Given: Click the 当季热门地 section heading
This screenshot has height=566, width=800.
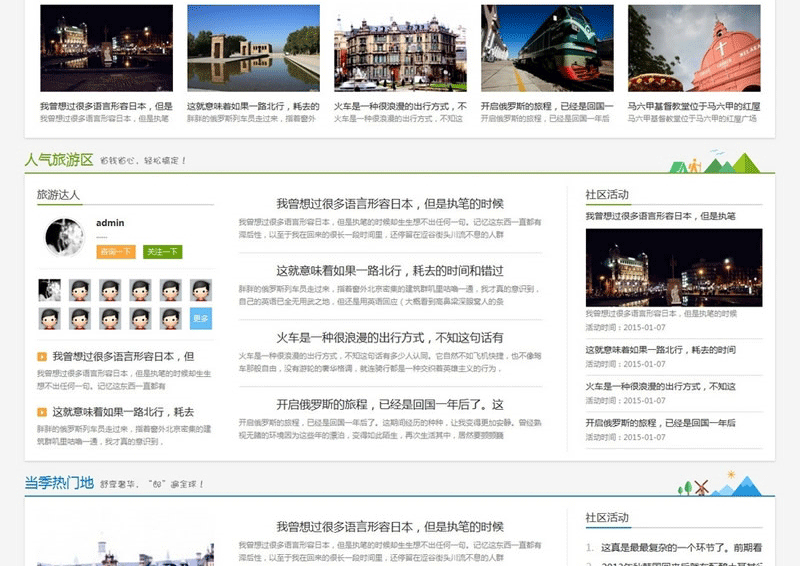Looking at the screenshot, I should pos(59,483).
